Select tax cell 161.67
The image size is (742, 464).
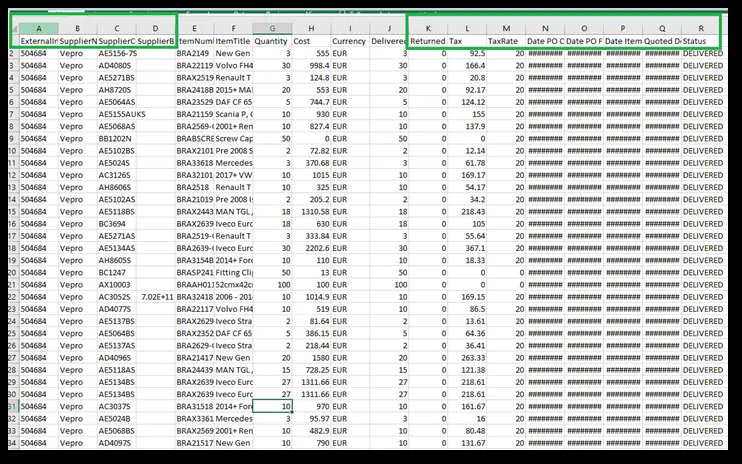[467, 407]
